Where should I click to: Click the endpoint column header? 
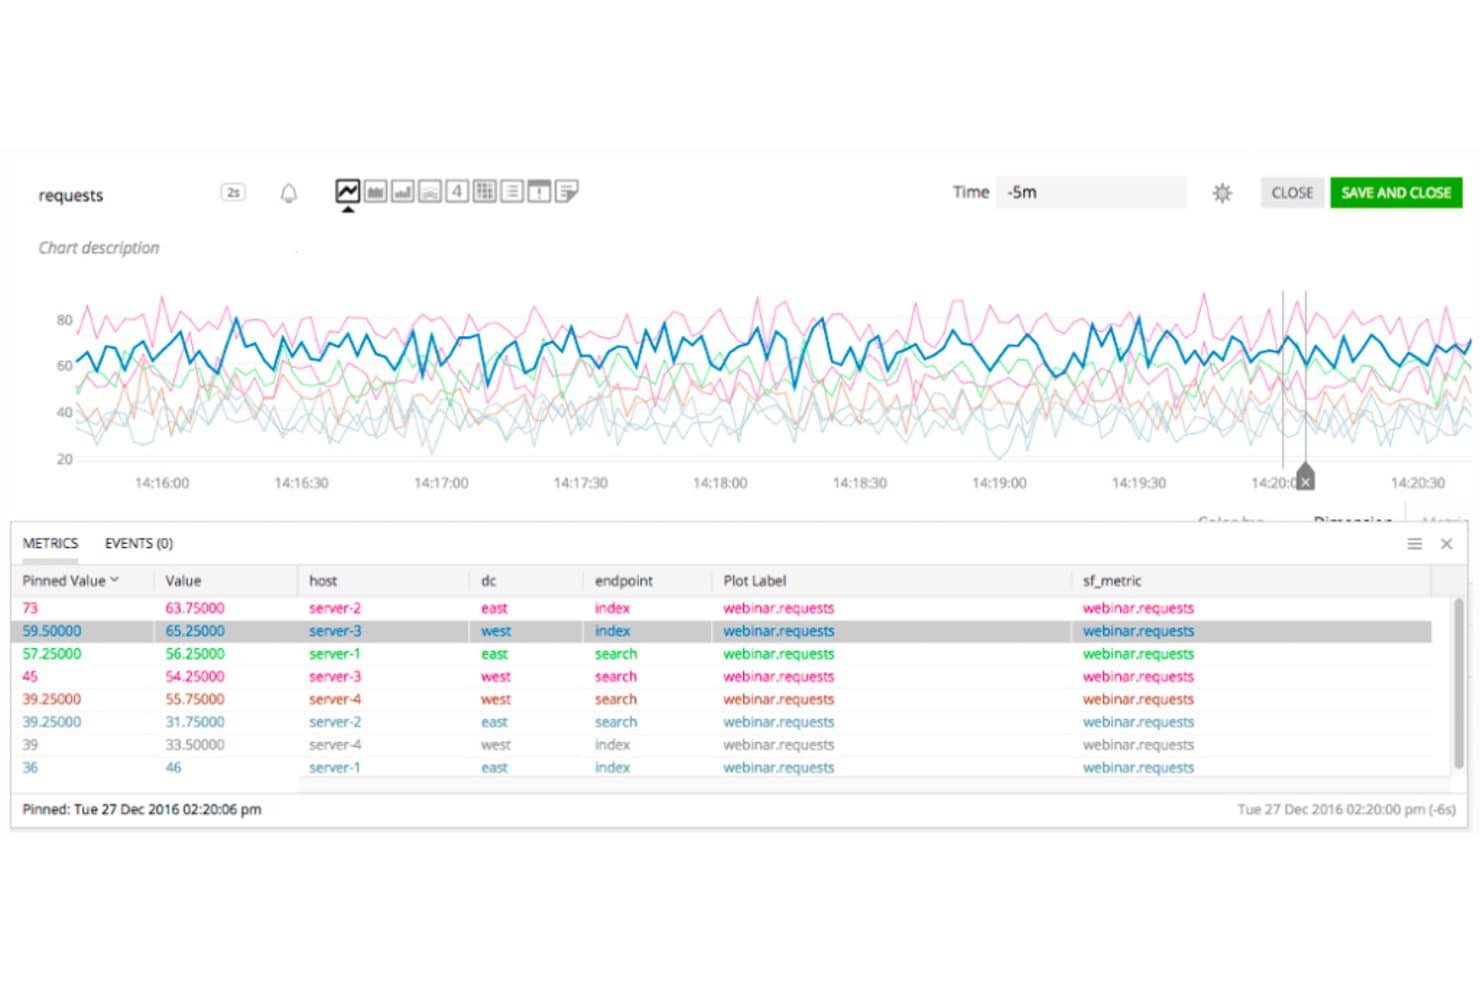(624, 580)
